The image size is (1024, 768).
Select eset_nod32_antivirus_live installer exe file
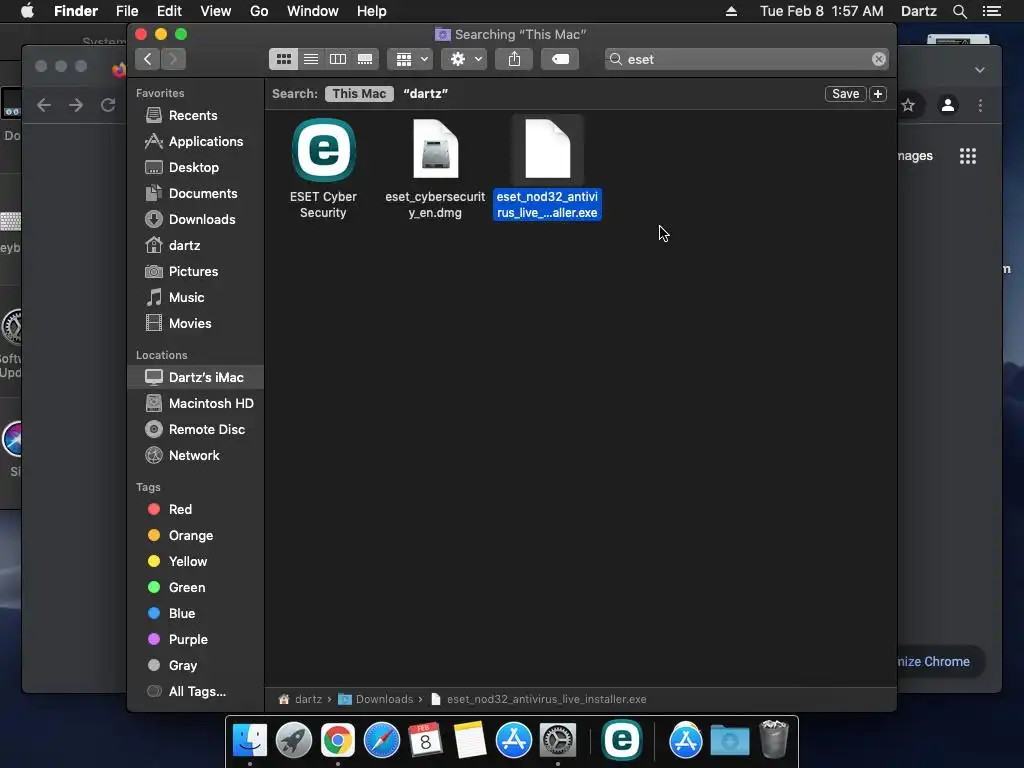(x=547, y=150)
